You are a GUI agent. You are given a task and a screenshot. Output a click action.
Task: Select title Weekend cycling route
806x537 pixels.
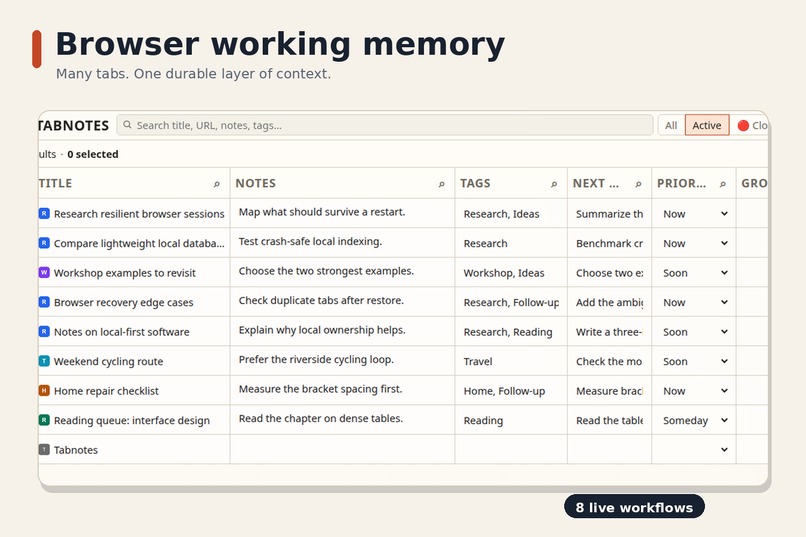(108, 361)
